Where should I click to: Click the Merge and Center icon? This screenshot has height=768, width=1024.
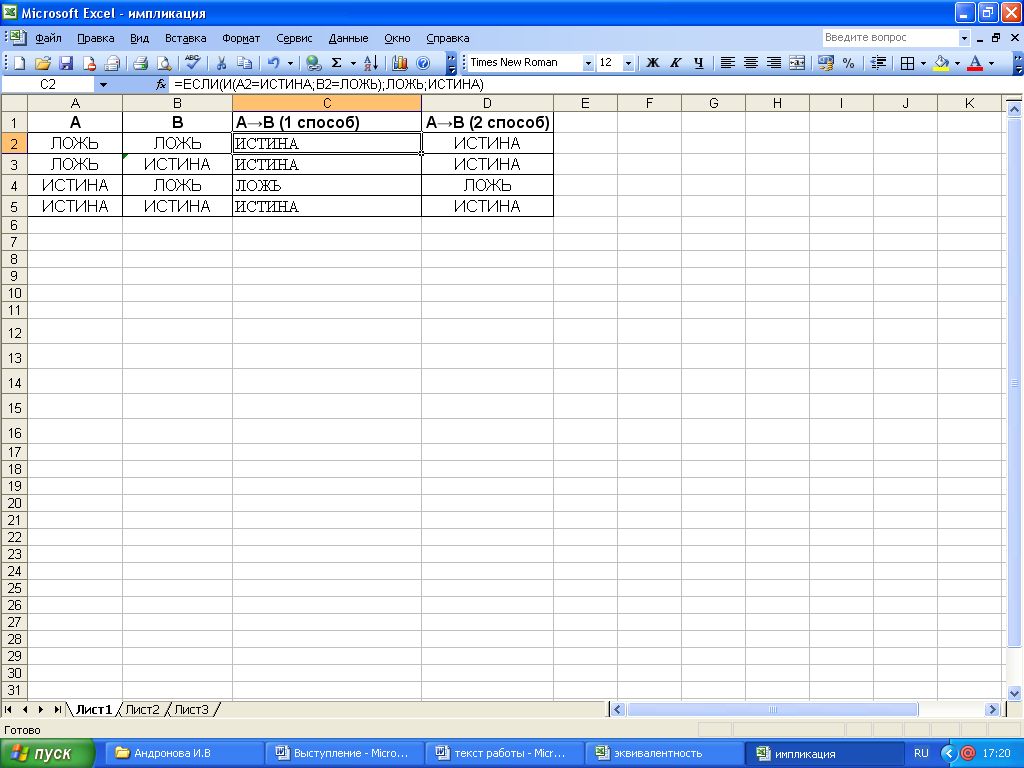pyautogui.click(x=797, y=63)
